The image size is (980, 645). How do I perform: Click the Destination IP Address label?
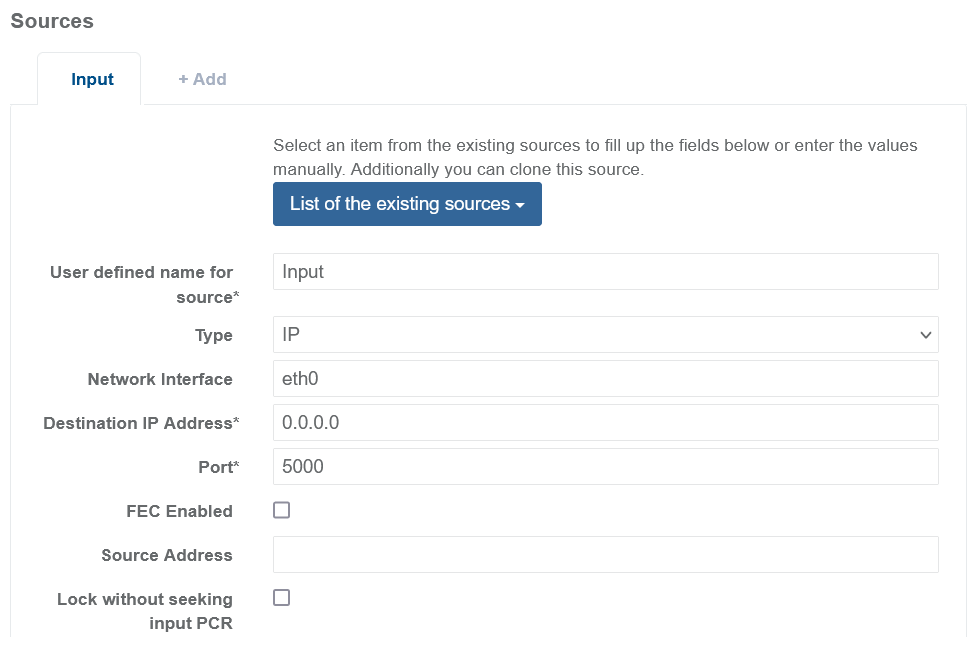coord(141,423)
